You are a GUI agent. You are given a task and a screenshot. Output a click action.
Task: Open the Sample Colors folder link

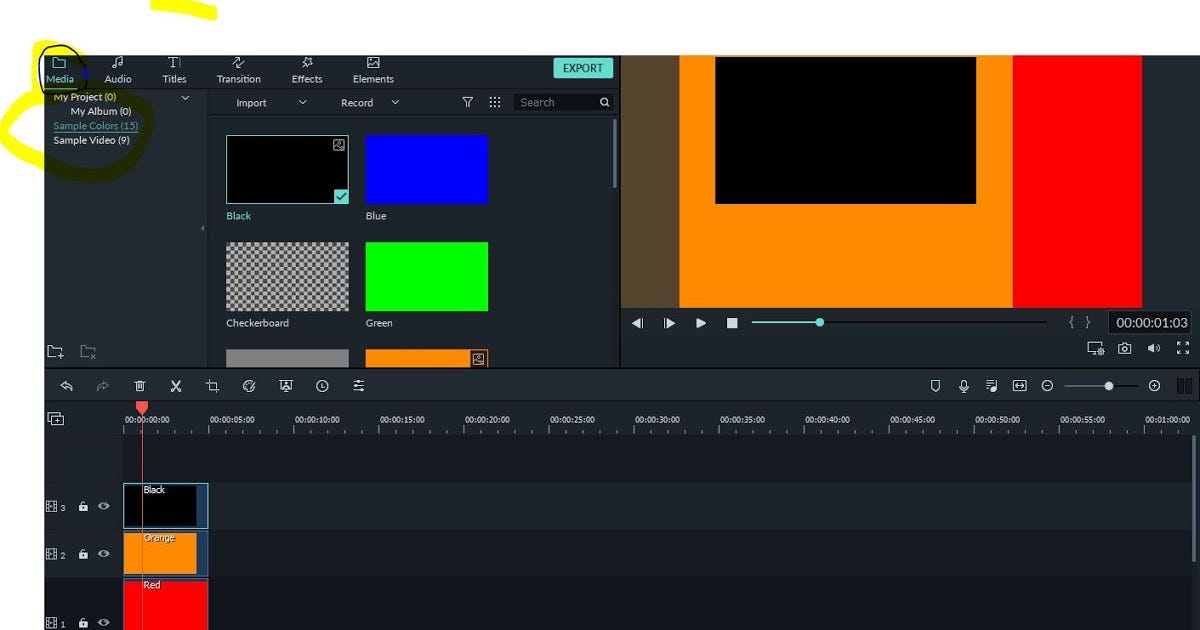coord(95,125)
